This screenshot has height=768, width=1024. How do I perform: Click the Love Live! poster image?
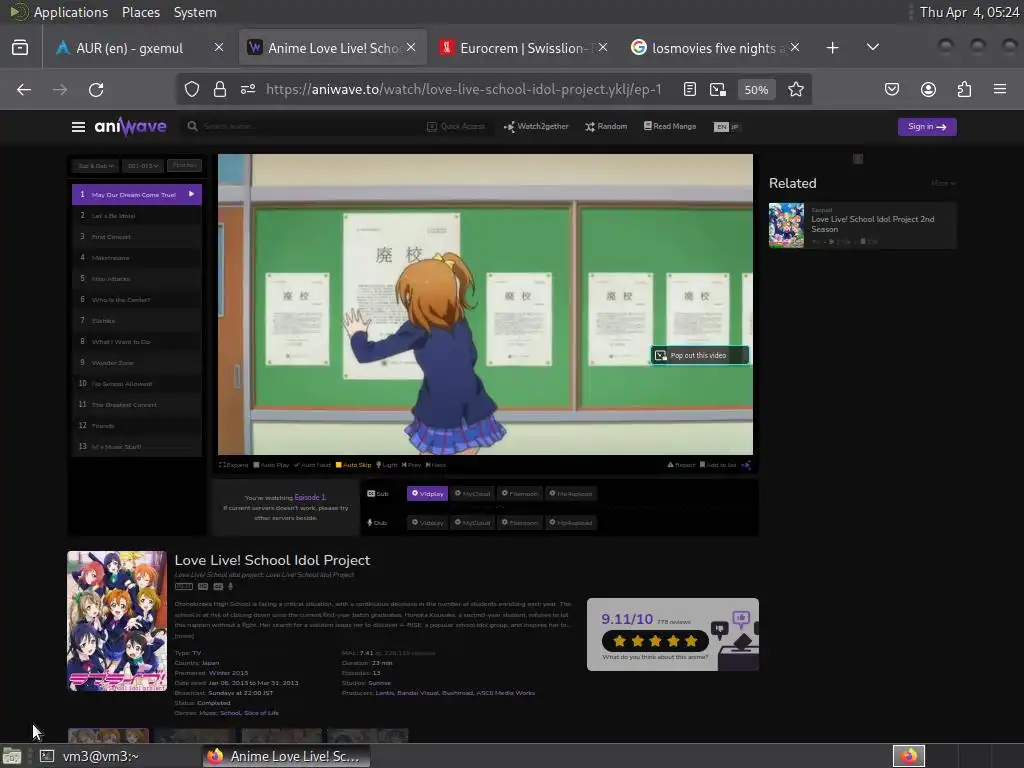(117, 621)
